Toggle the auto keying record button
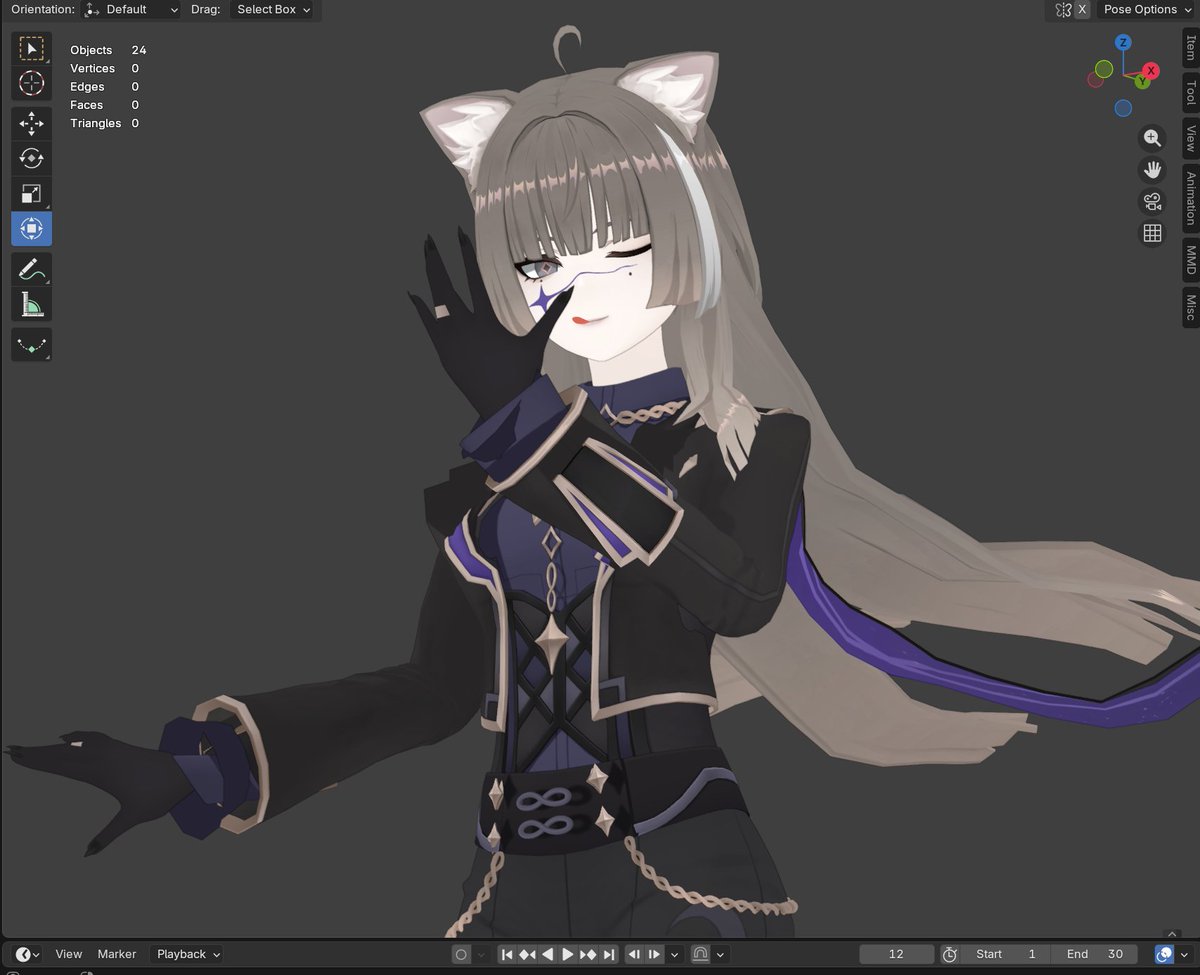 point(460,954)
